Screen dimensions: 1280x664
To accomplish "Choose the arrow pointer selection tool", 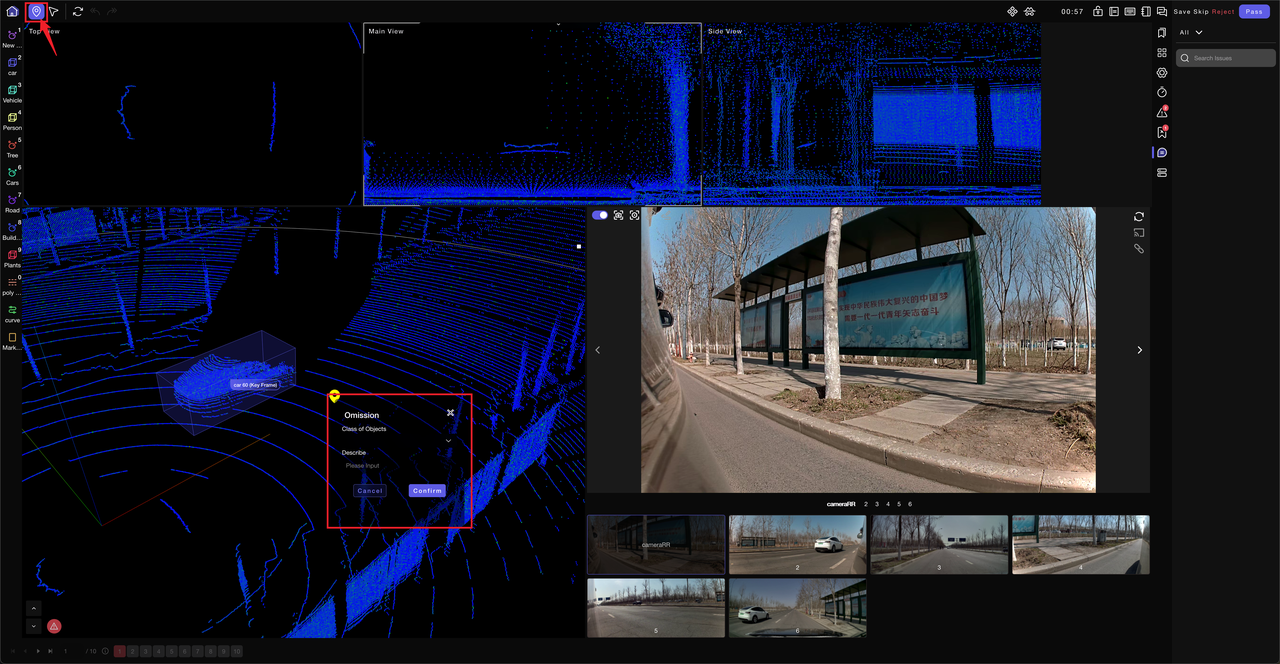I will [x=54, y=11].
